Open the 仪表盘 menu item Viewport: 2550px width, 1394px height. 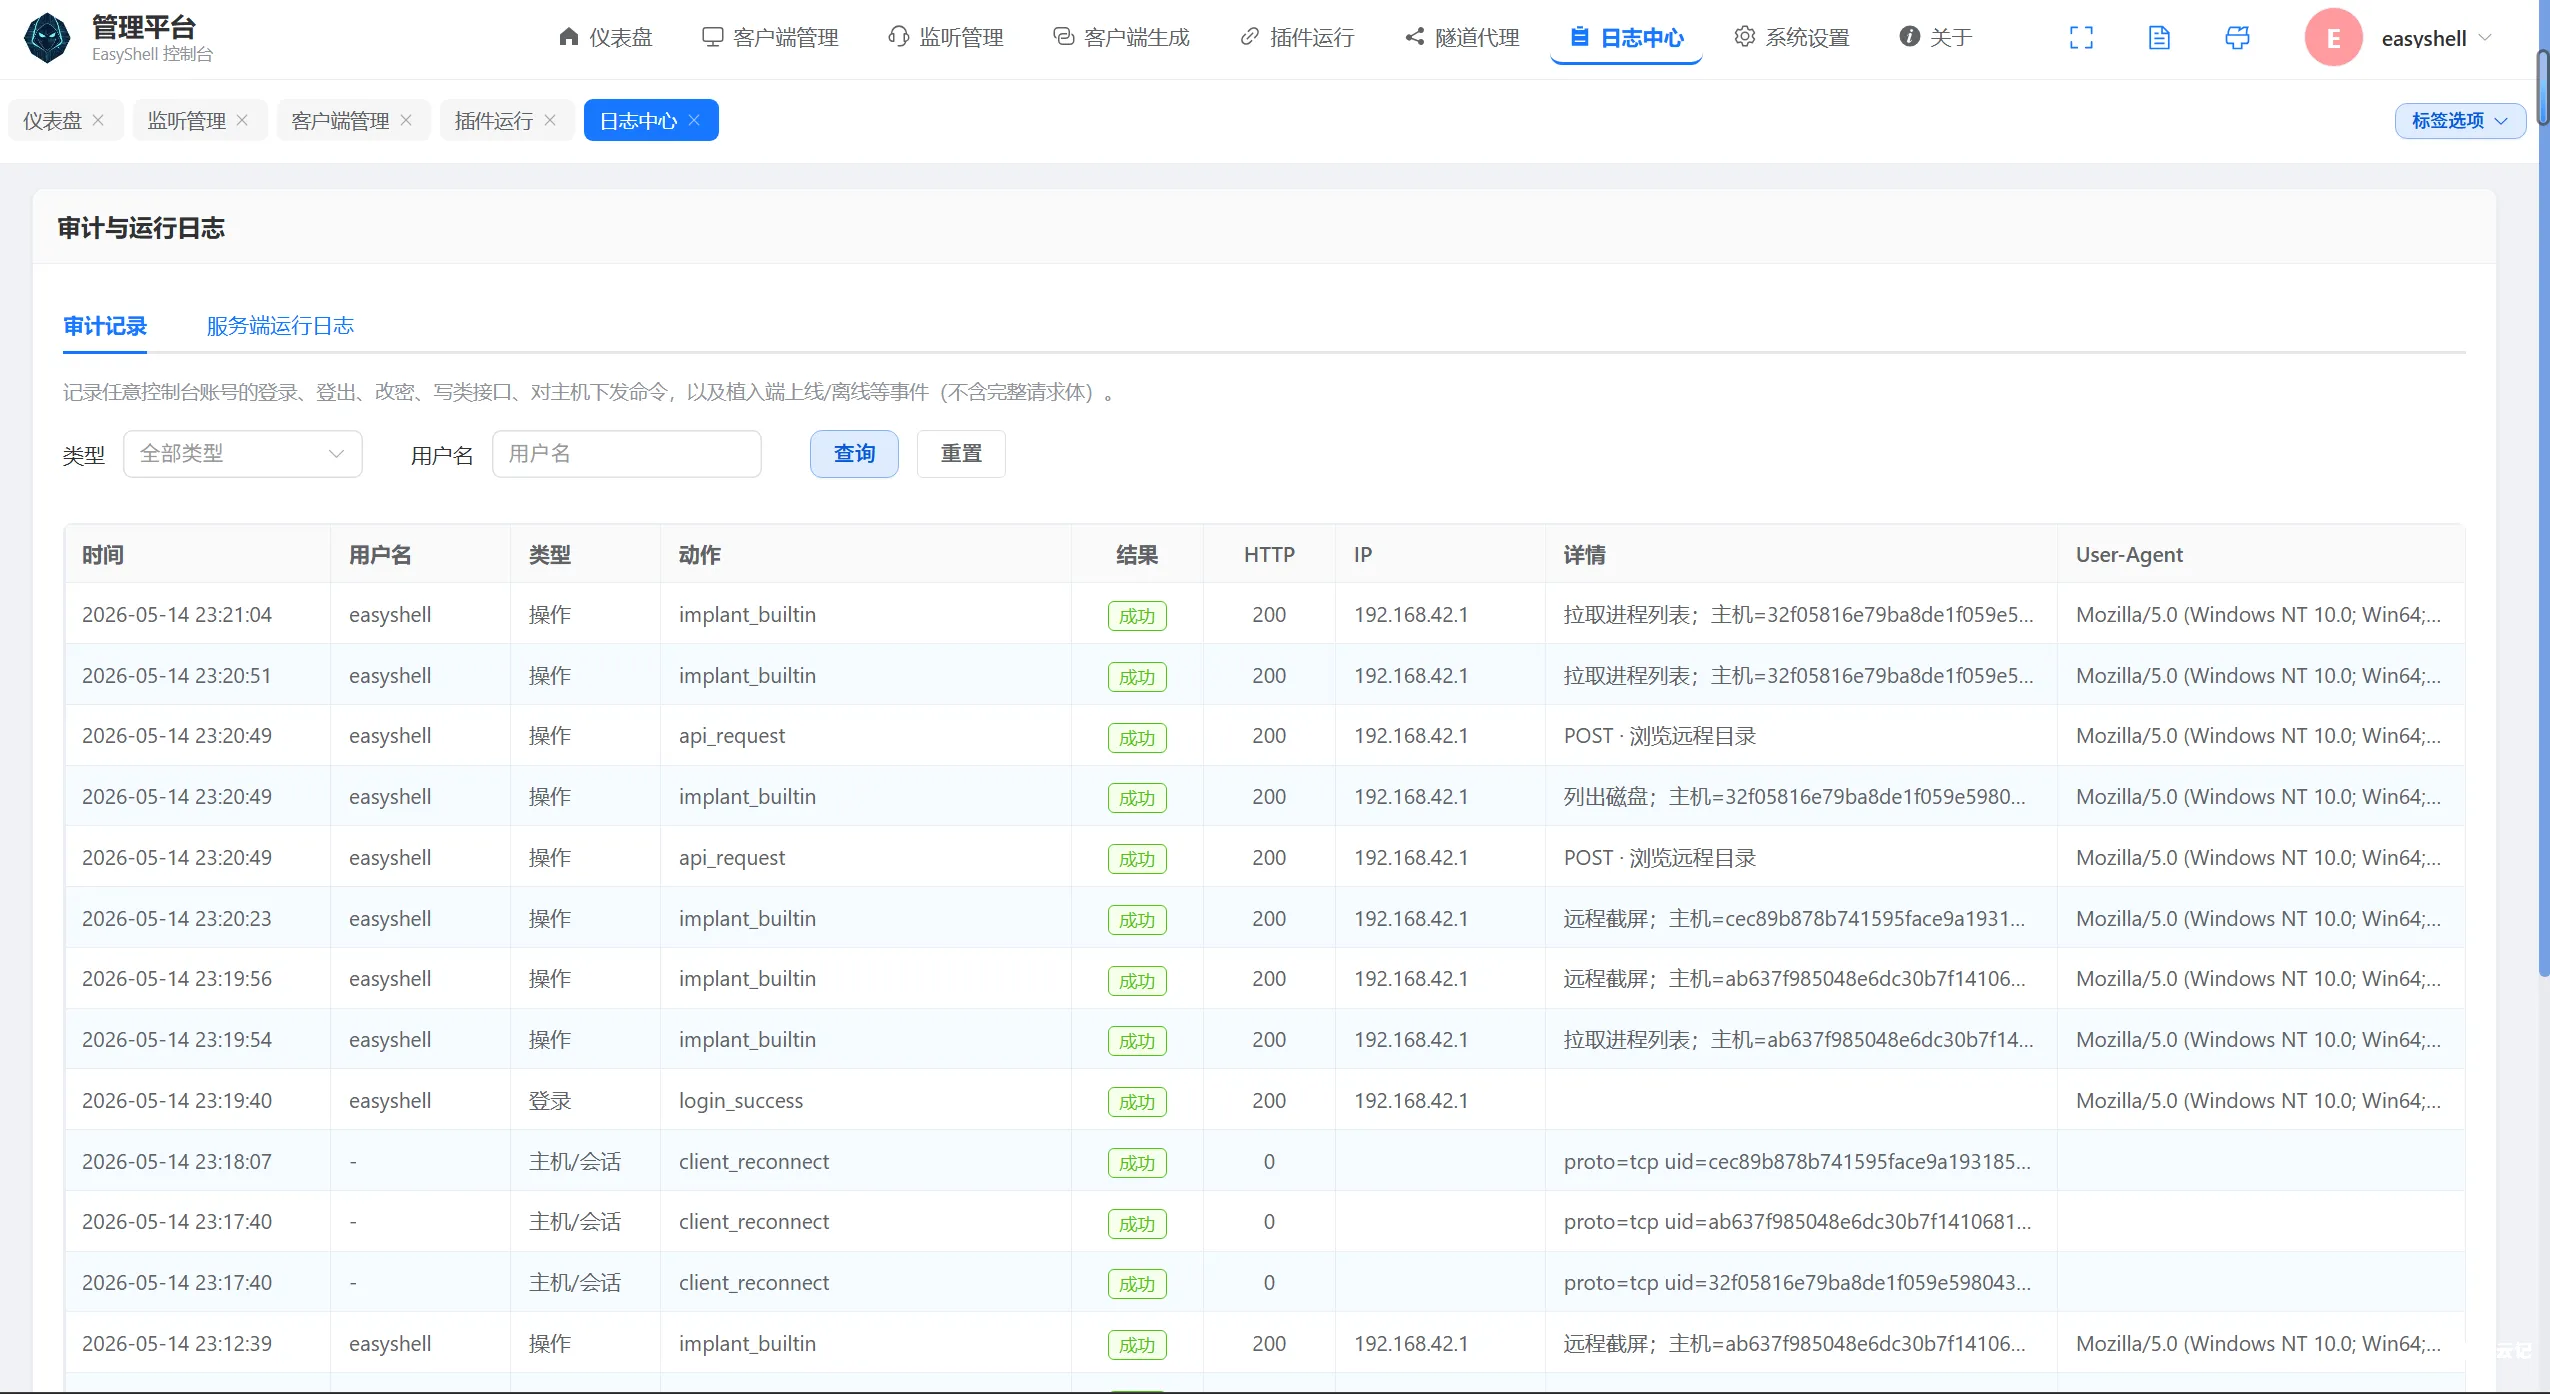605,38
